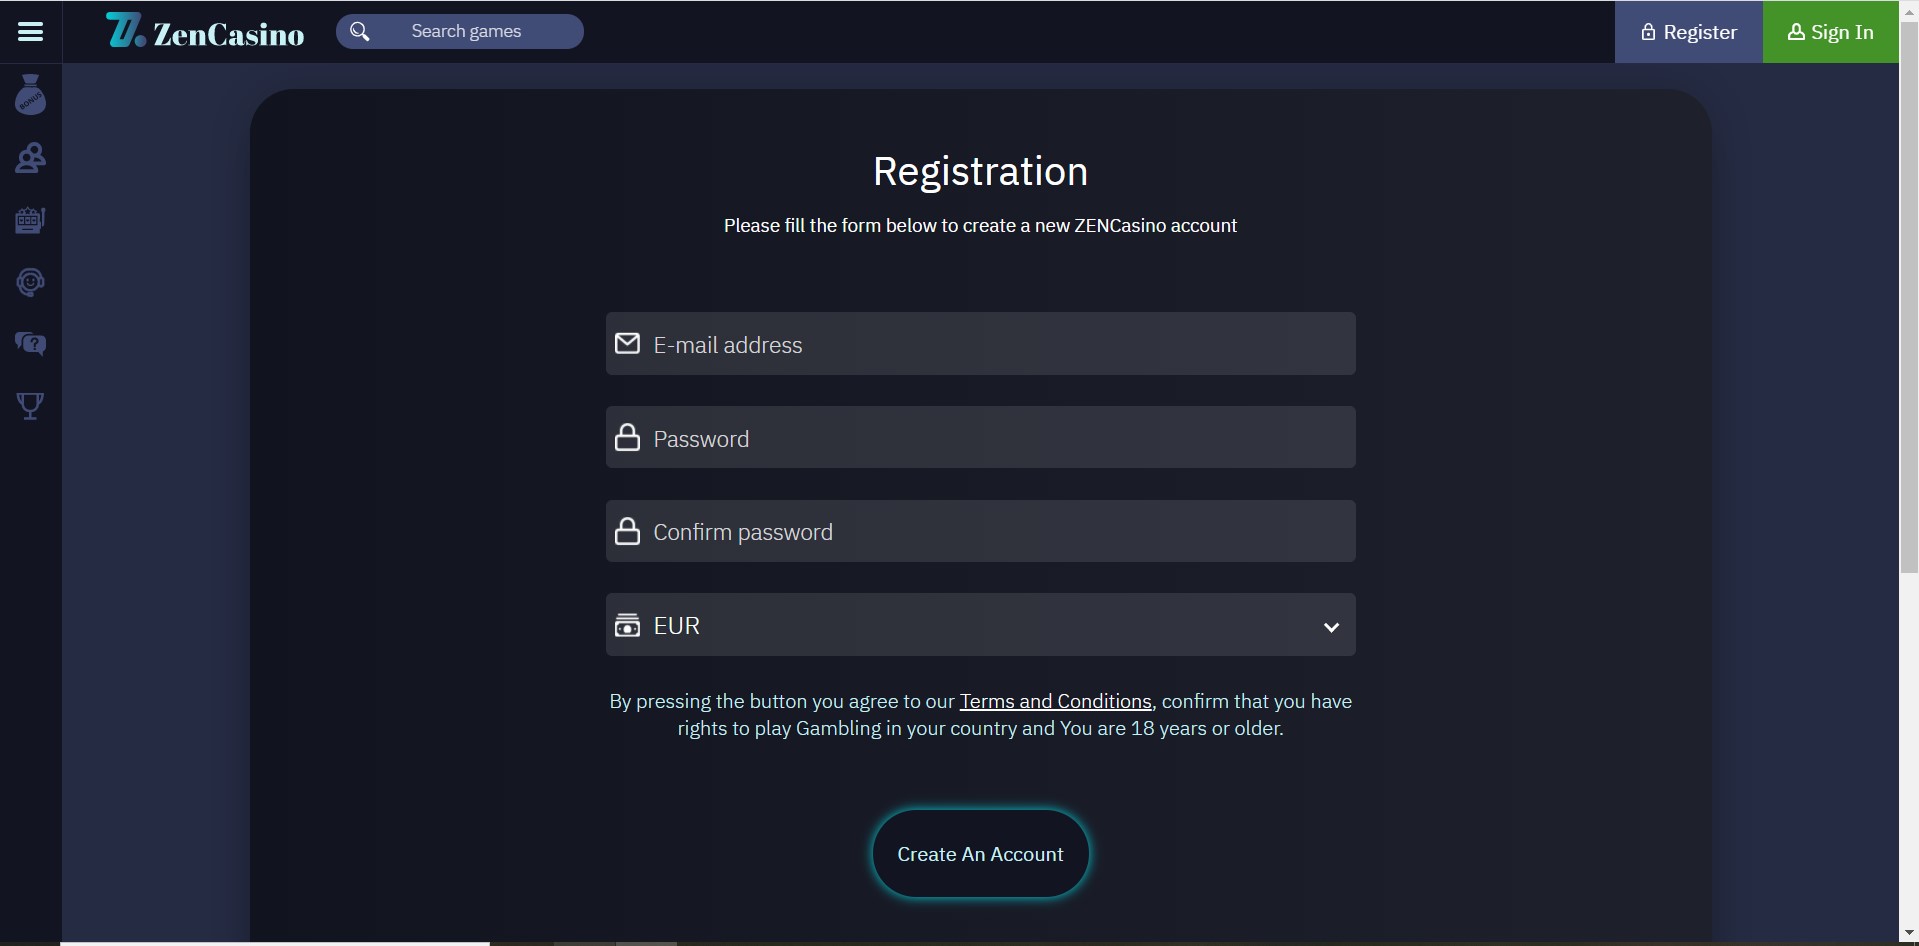Image resolution: width=1919 pixels, height=946 pixels.
Task: Open the trophy tournaments icon
Action: click(31, 406)
